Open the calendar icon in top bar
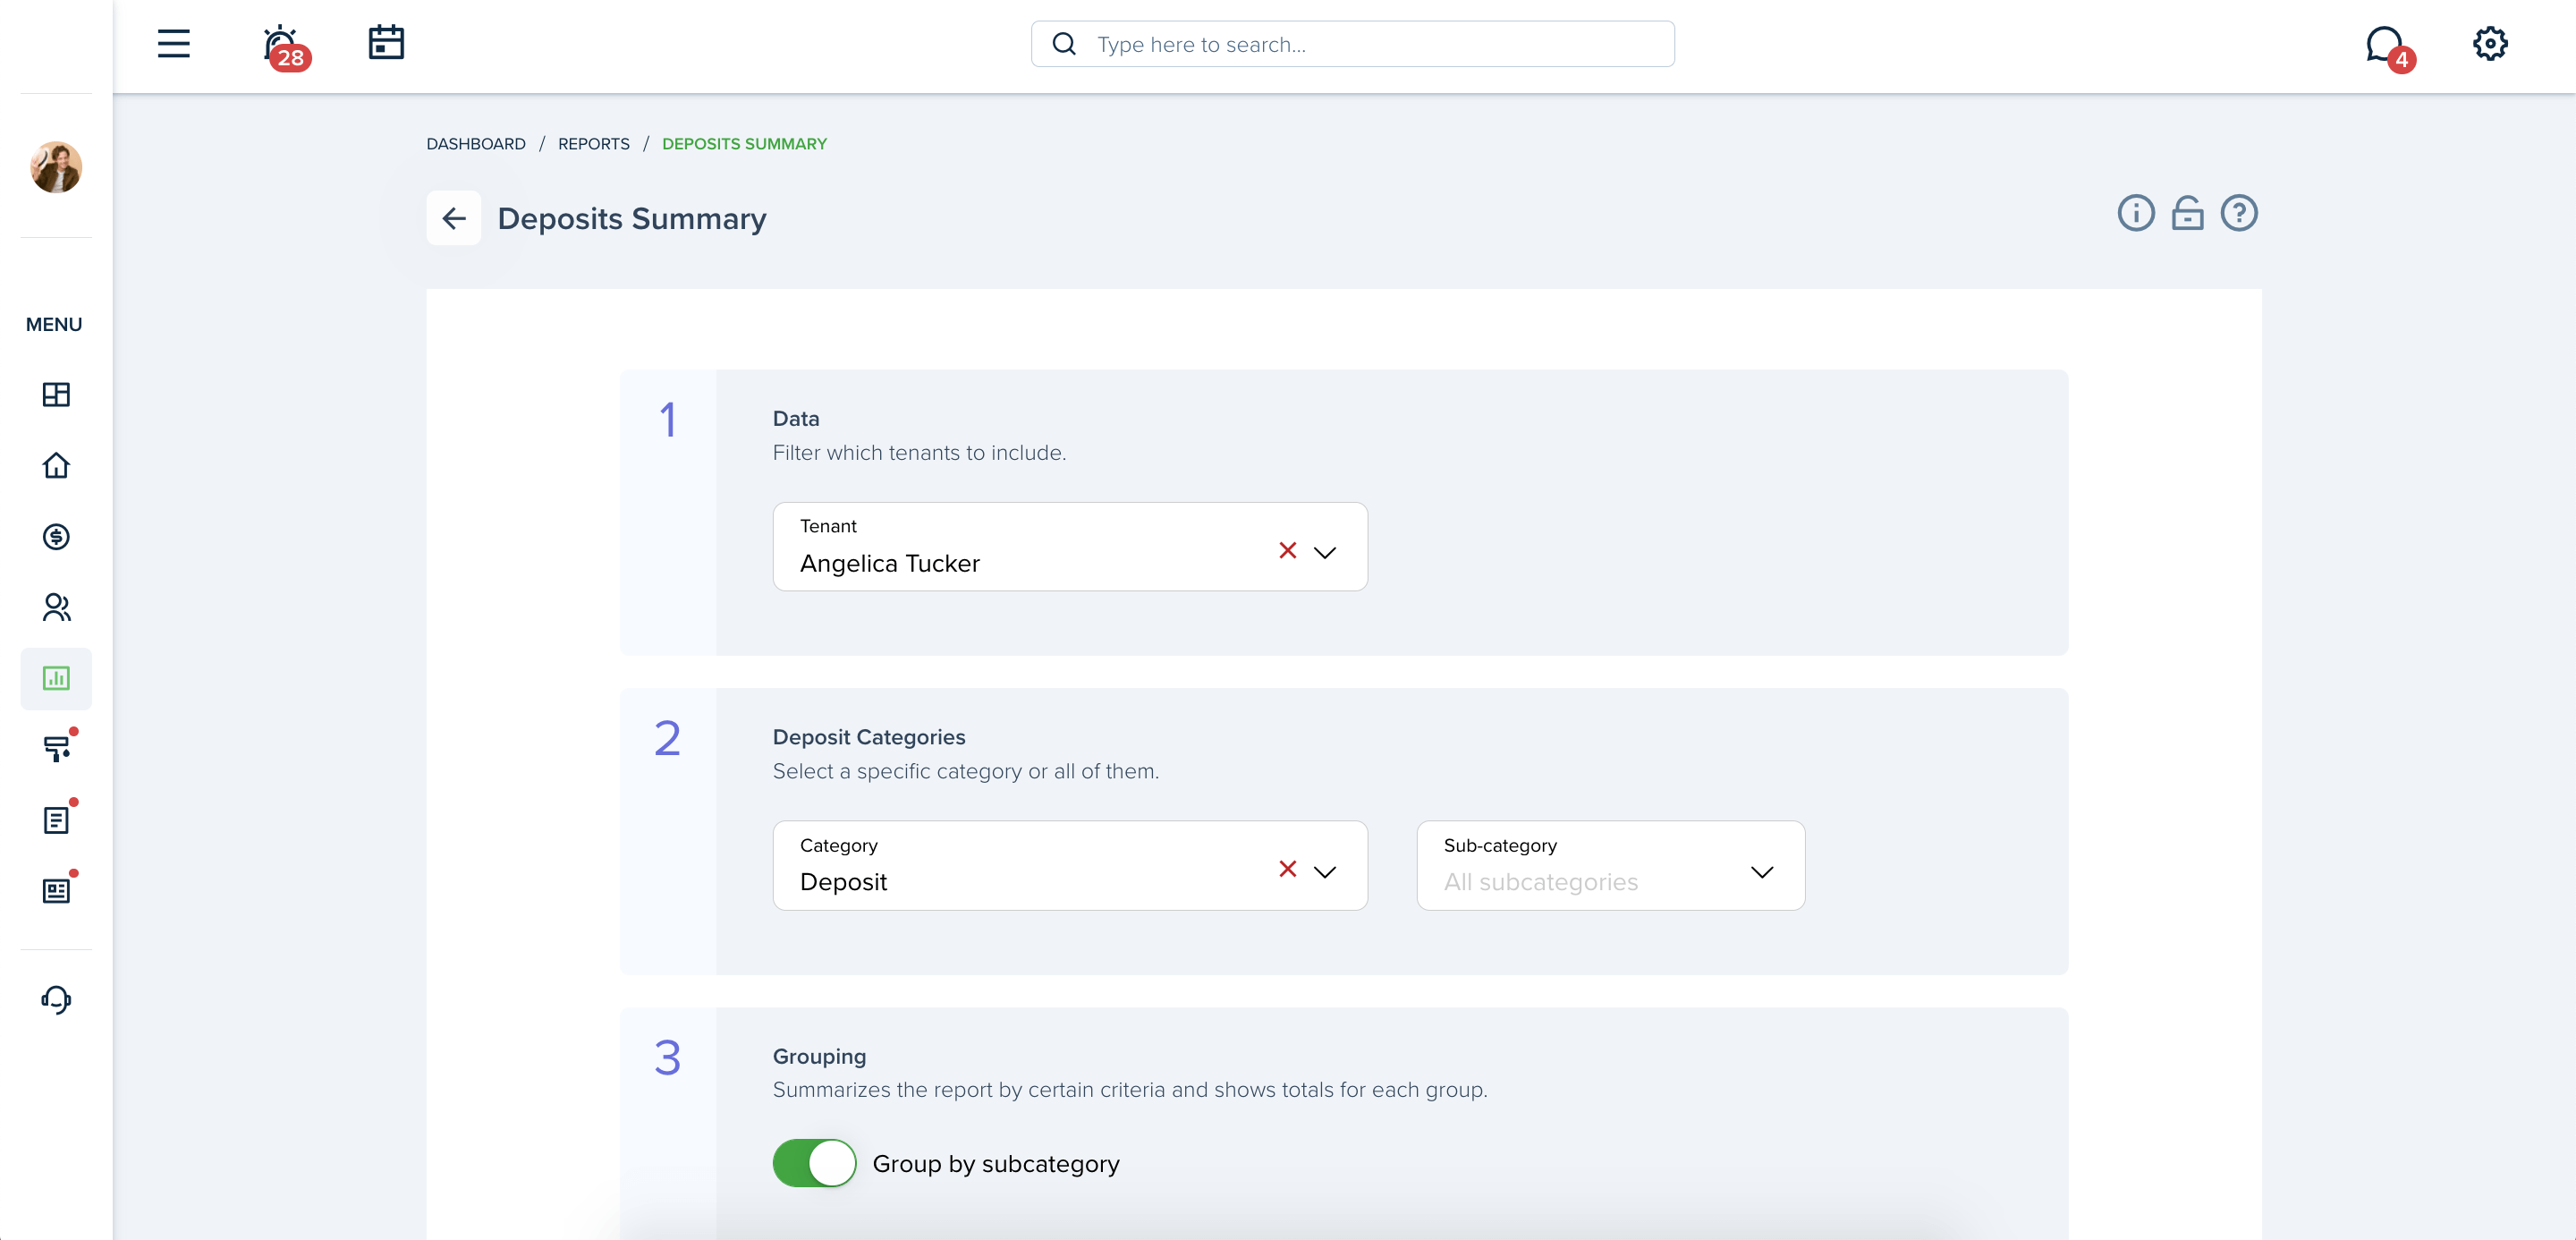 tap(386, 43)
